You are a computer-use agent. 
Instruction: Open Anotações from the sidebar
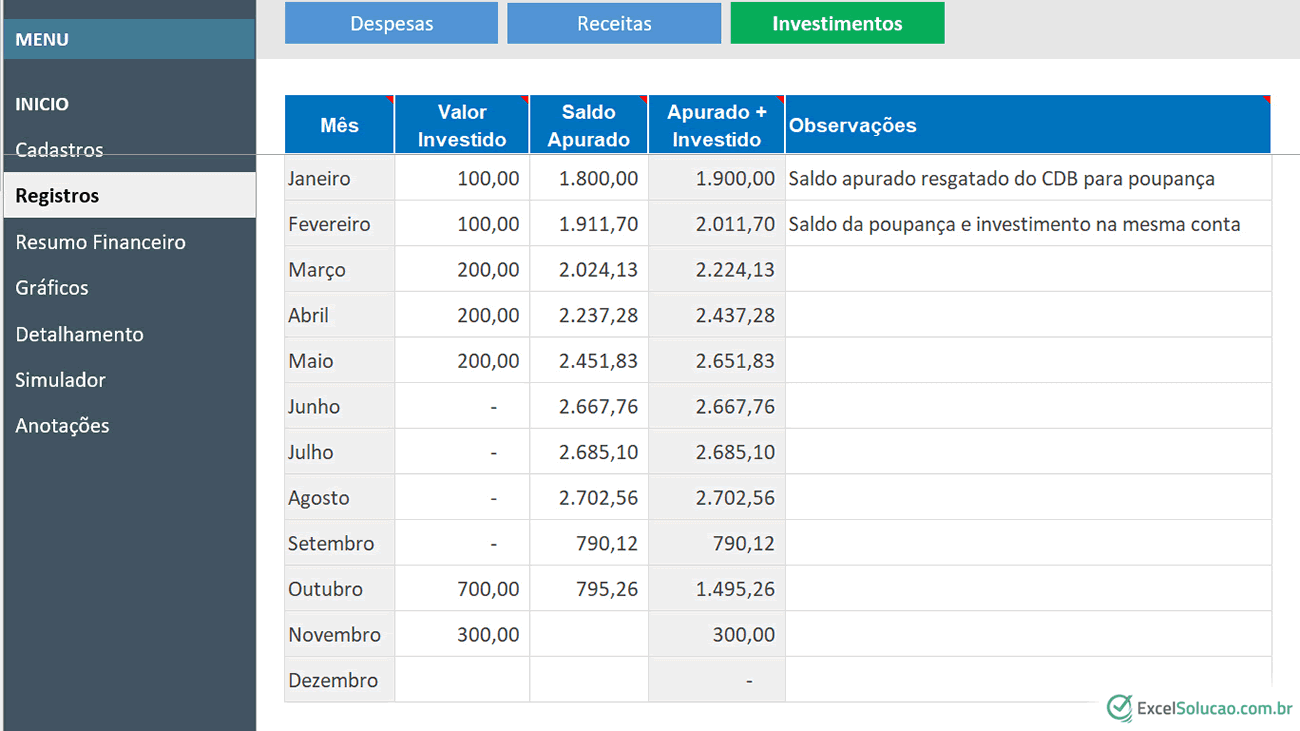62,425
